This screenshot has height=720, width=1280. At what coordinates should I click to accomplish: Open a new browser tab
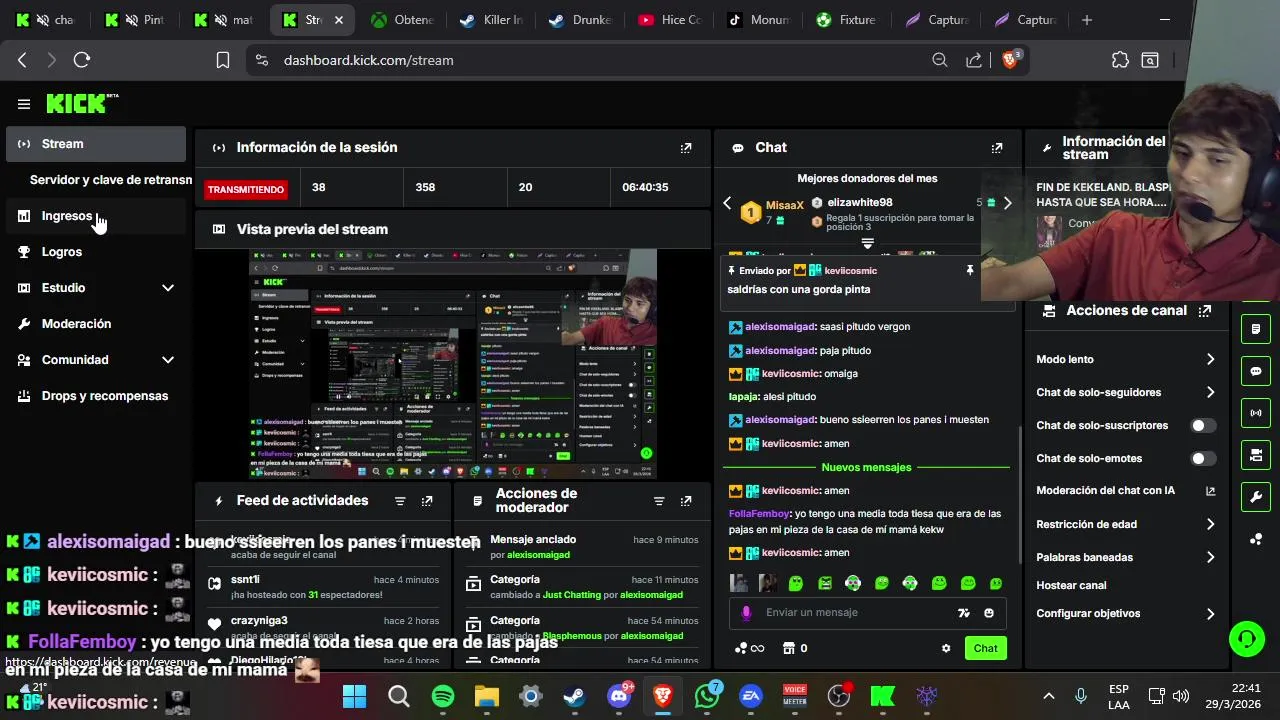[x=1087, y=20]
